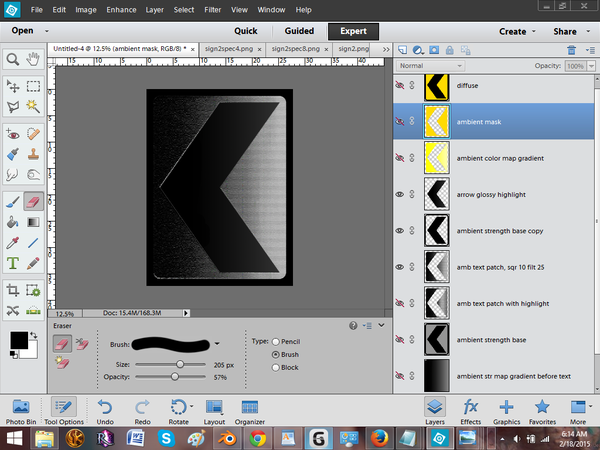Select the Pencil eraser type

[x=276, y=342]
